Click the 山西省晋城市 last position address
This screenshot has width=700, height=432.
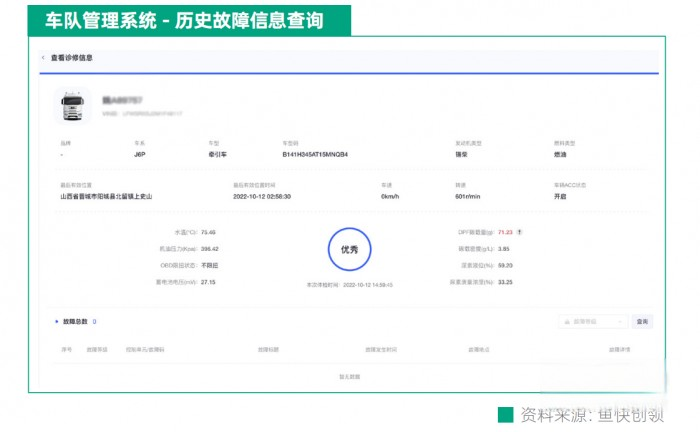[x=106, y=197]
